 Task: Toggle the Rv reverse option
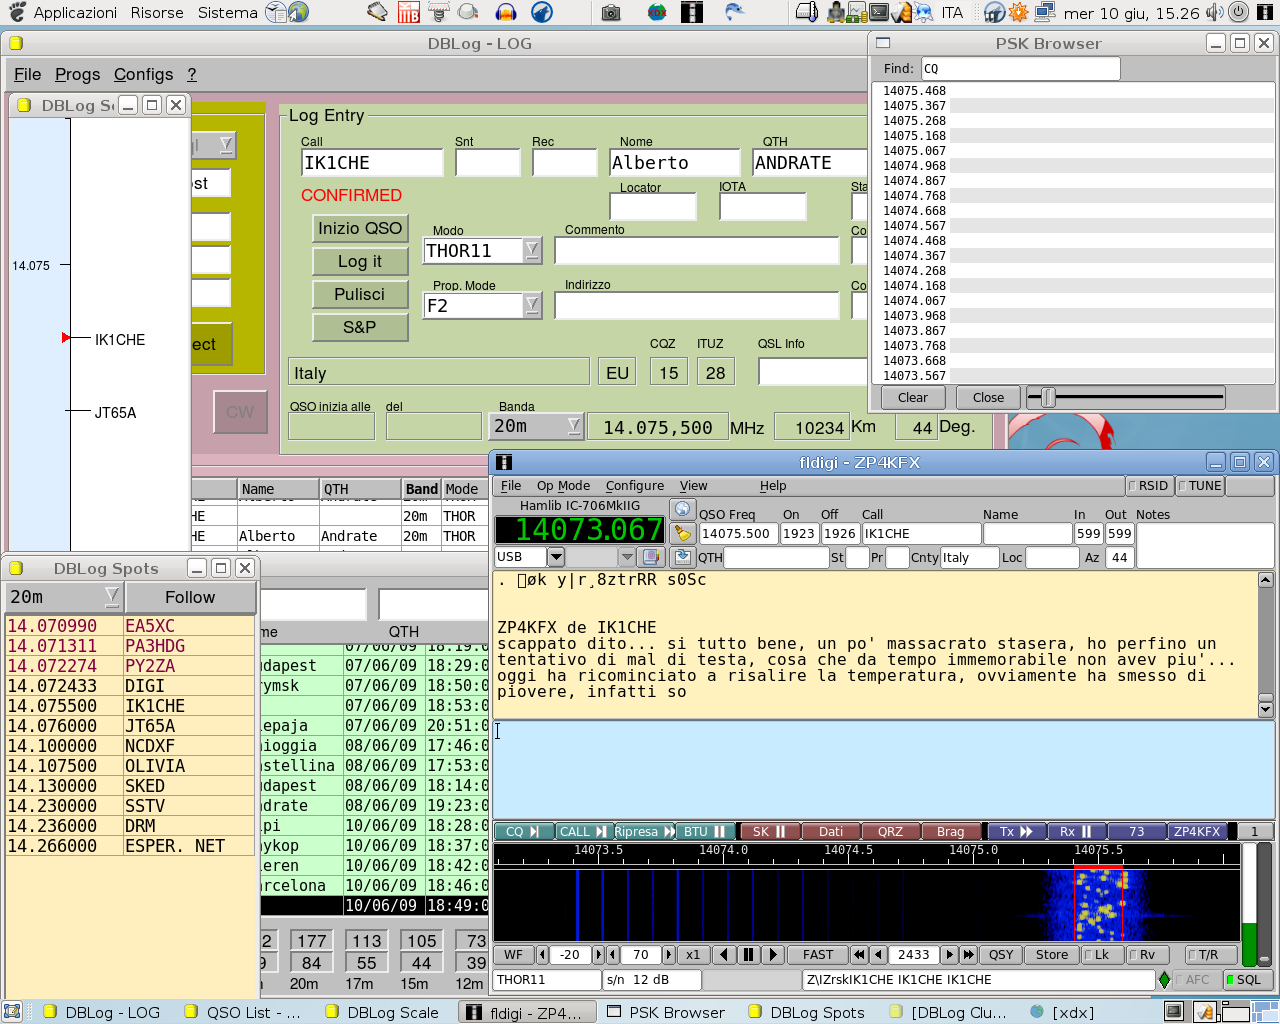[1148, 955]
